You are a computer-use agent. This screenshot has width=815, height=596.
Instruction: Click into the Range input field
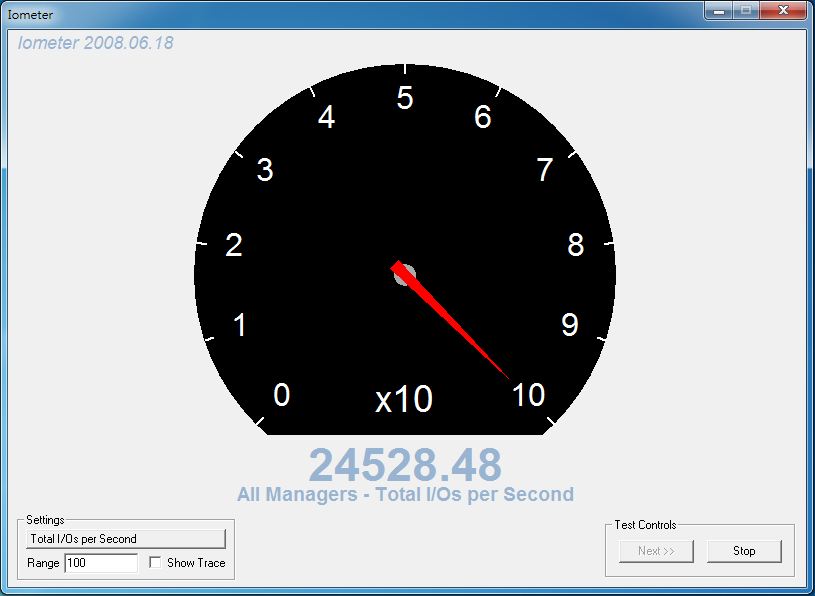pyautogui.click(x=100, y=563)
